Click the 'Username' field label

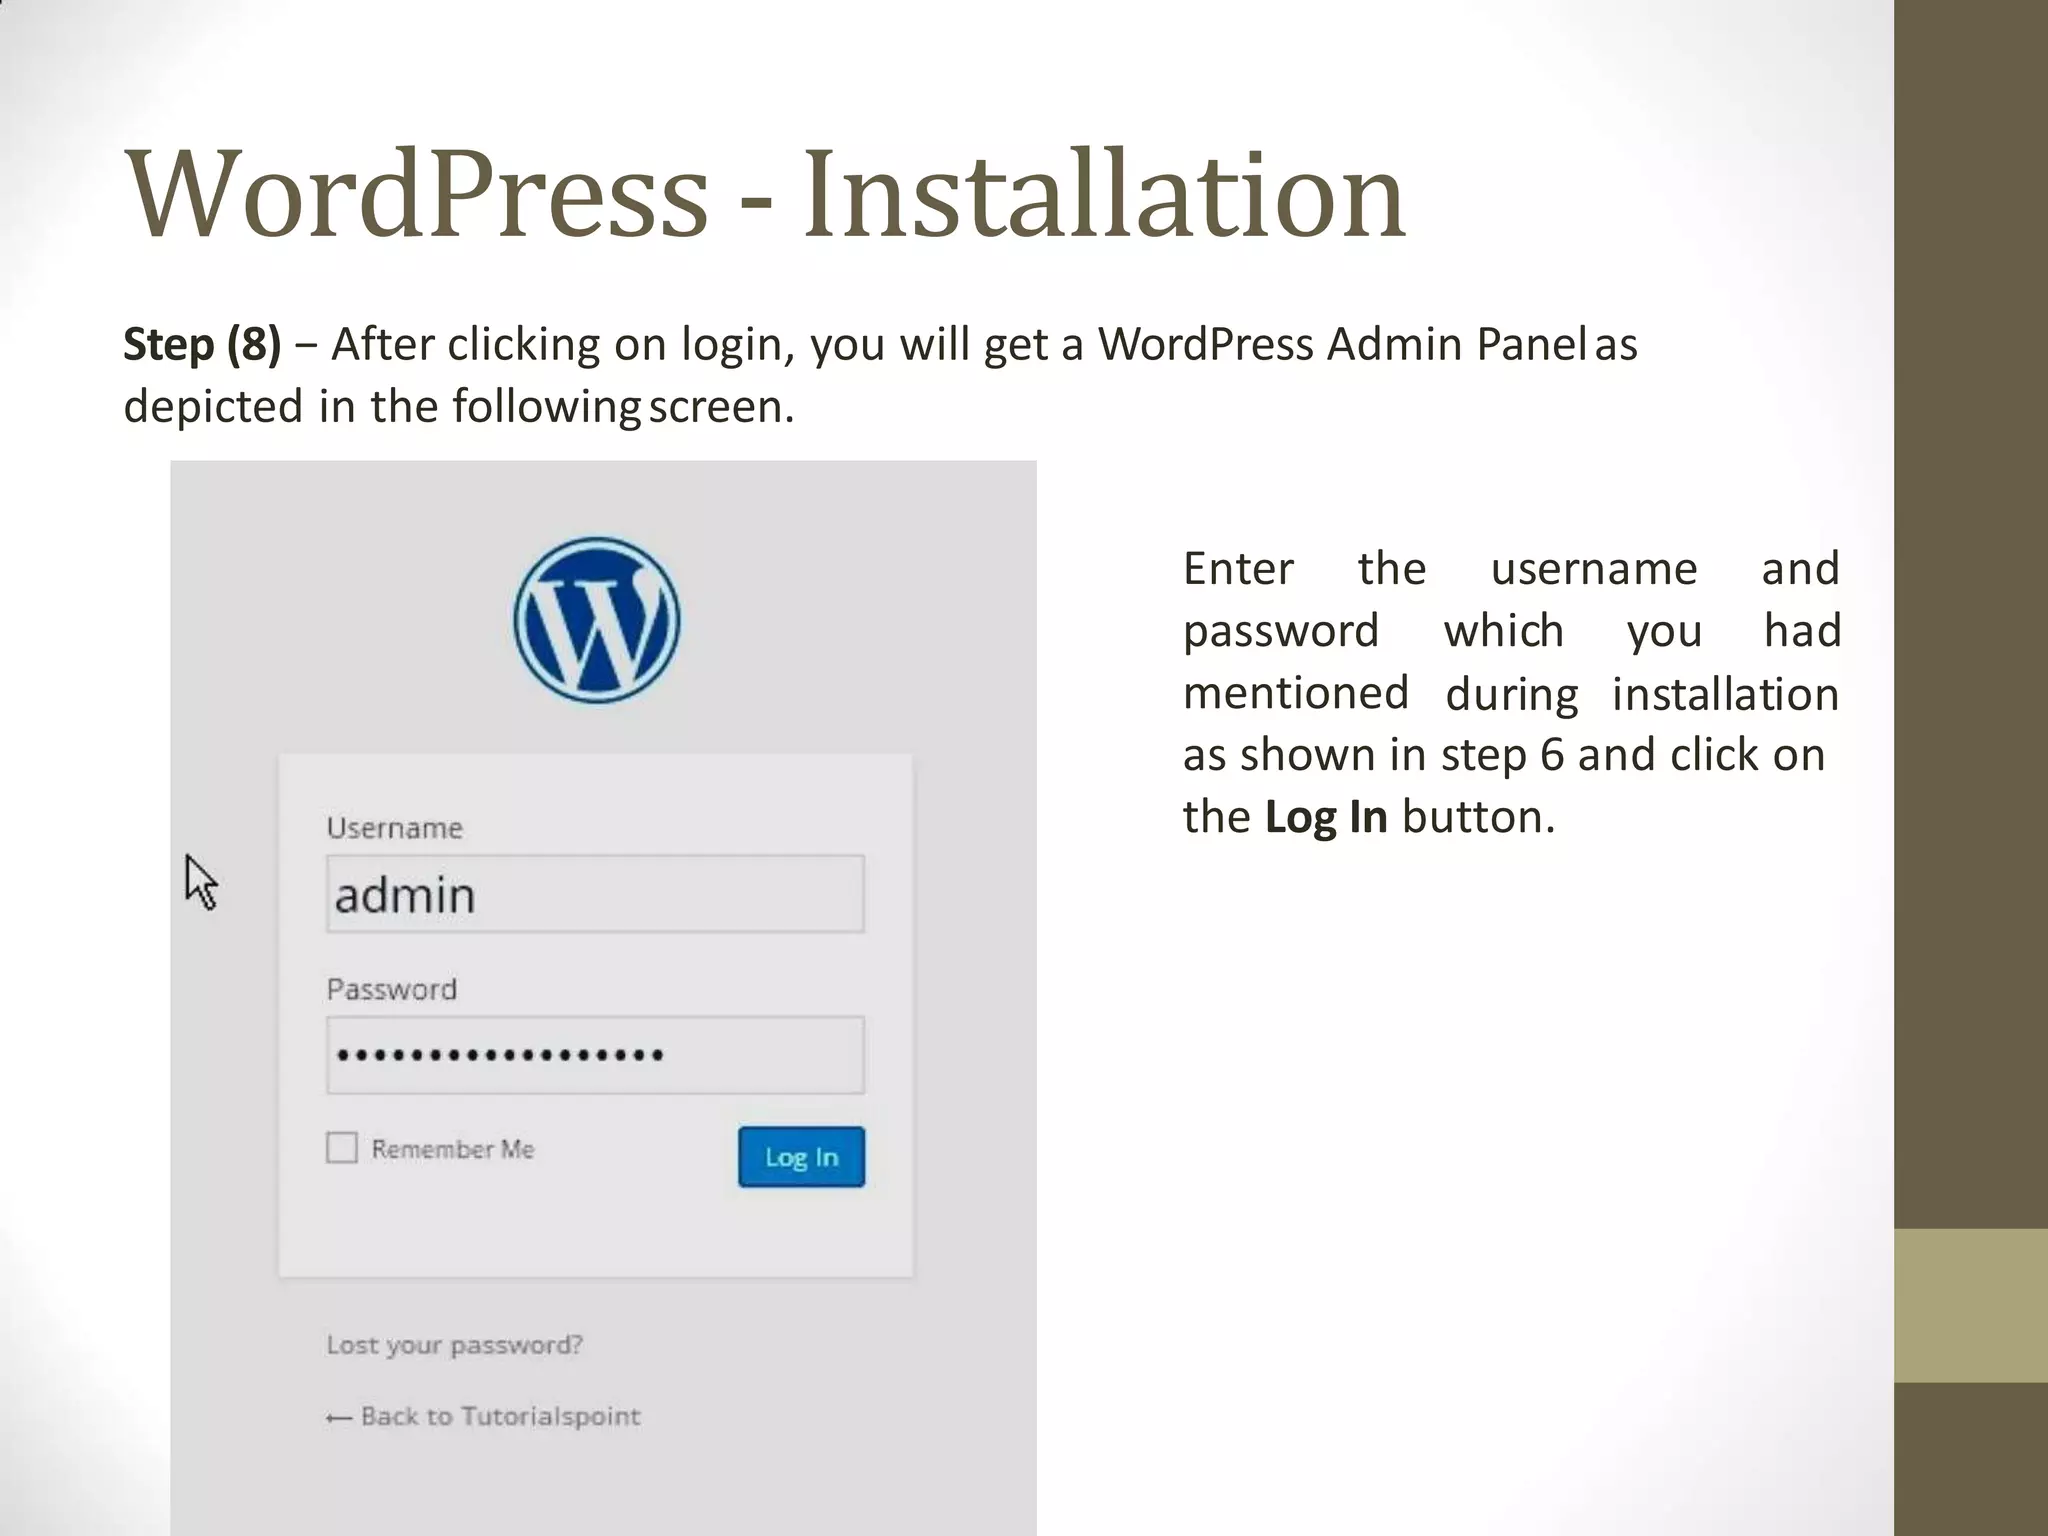click(x=395, y=828)
